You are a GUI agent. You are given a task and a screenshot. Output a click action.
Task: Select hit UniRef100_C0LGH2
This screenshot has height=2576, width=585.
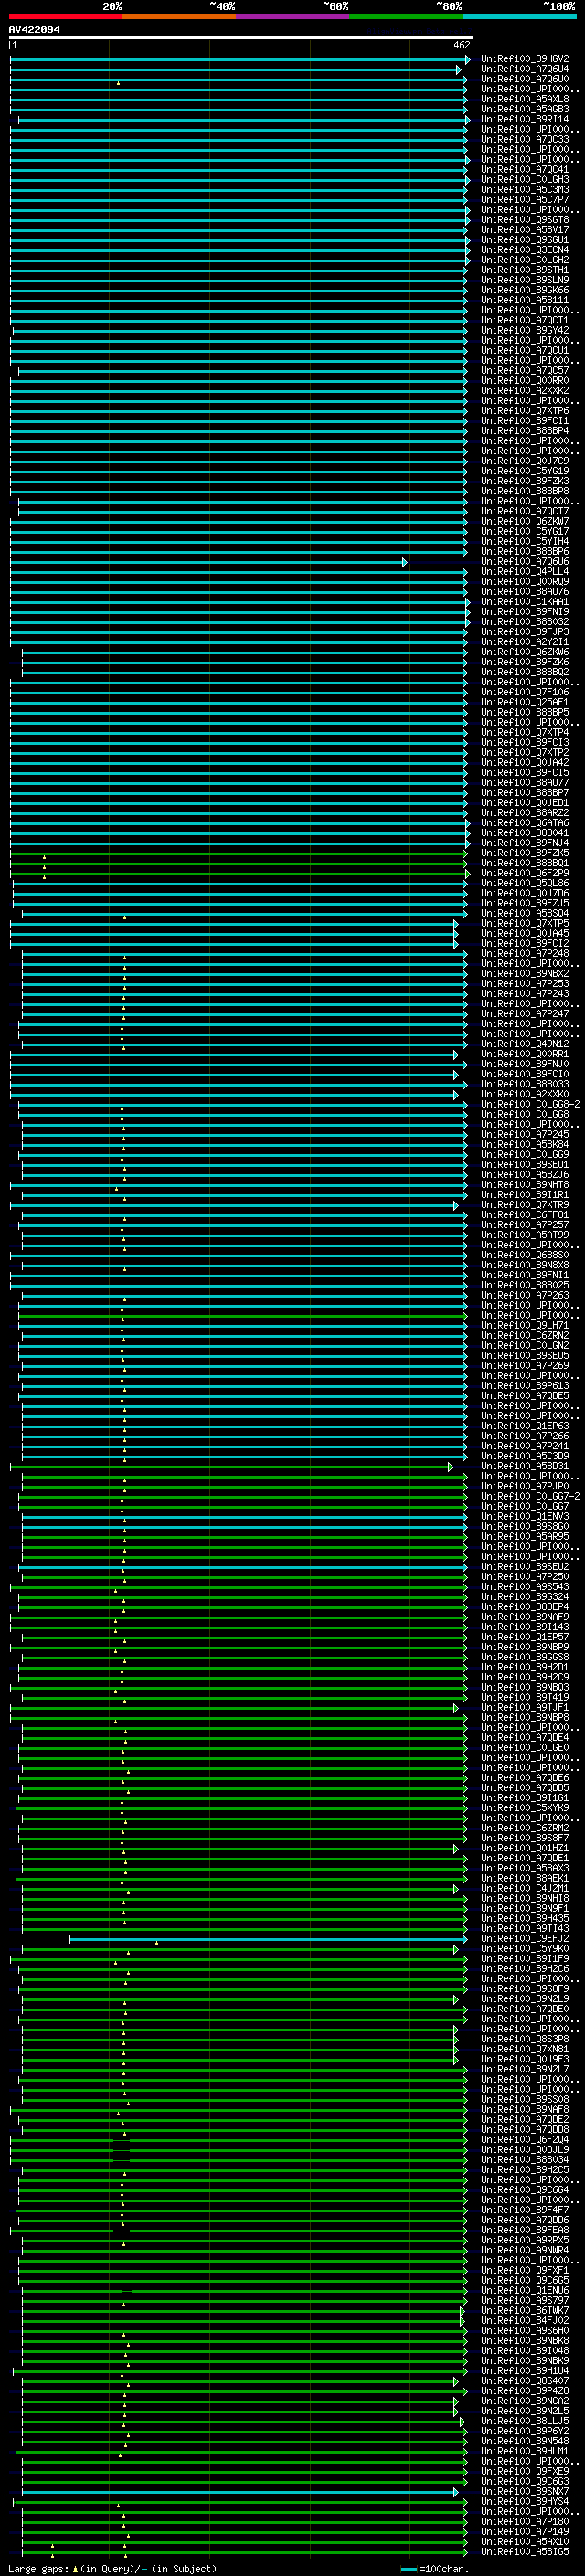(x=525, y=260)
